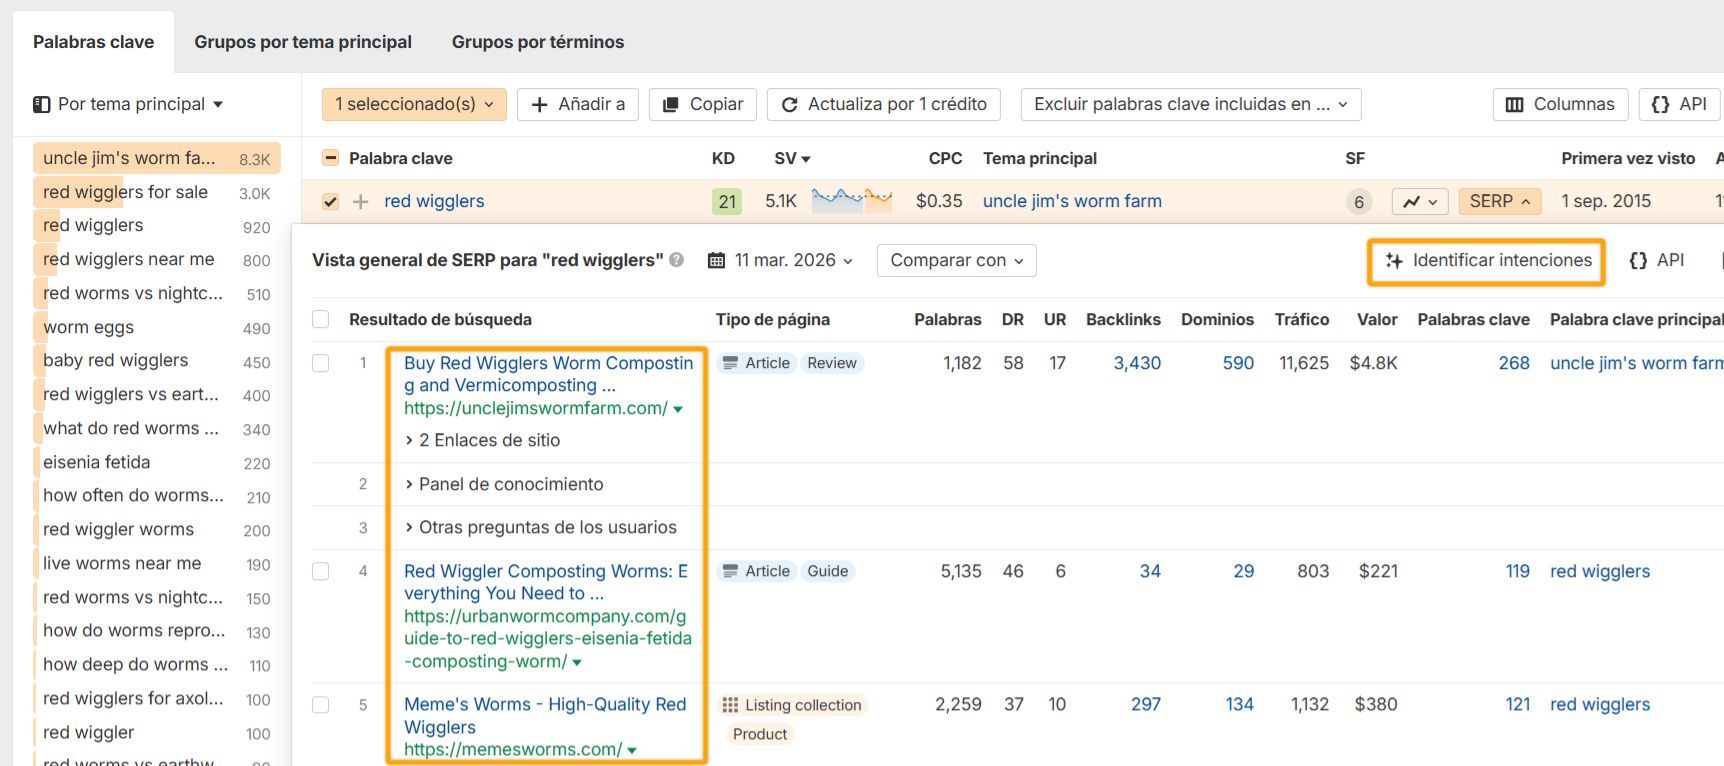This screenshot has height=766, width=1724.
Task: Click the Guide tag on result 4
Action: [x=828, y=571]
